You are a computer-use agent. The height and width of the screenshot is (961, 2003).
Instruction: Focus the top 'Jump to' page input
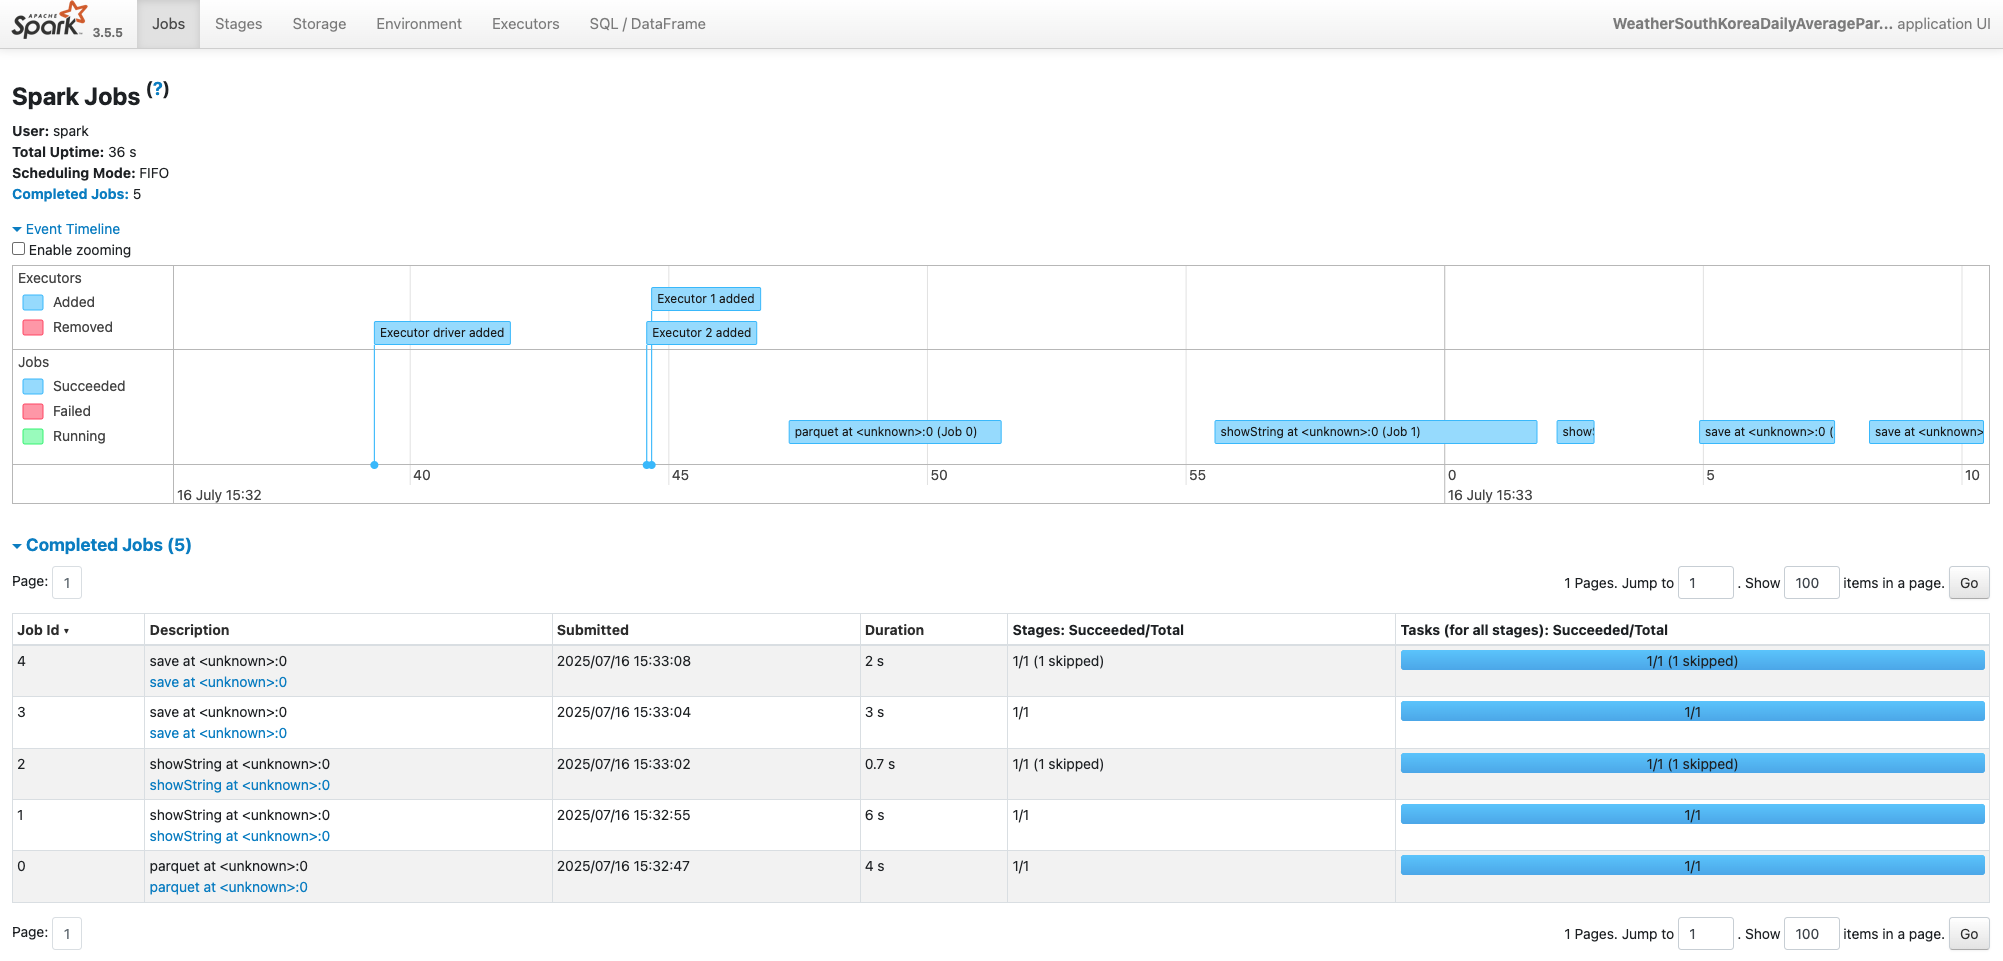click(1705, 583)
